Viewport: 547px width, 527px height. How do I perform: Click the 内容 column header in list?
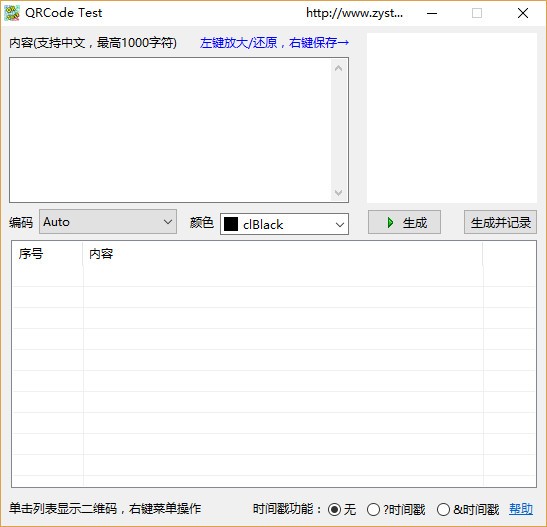pos(283,254)
